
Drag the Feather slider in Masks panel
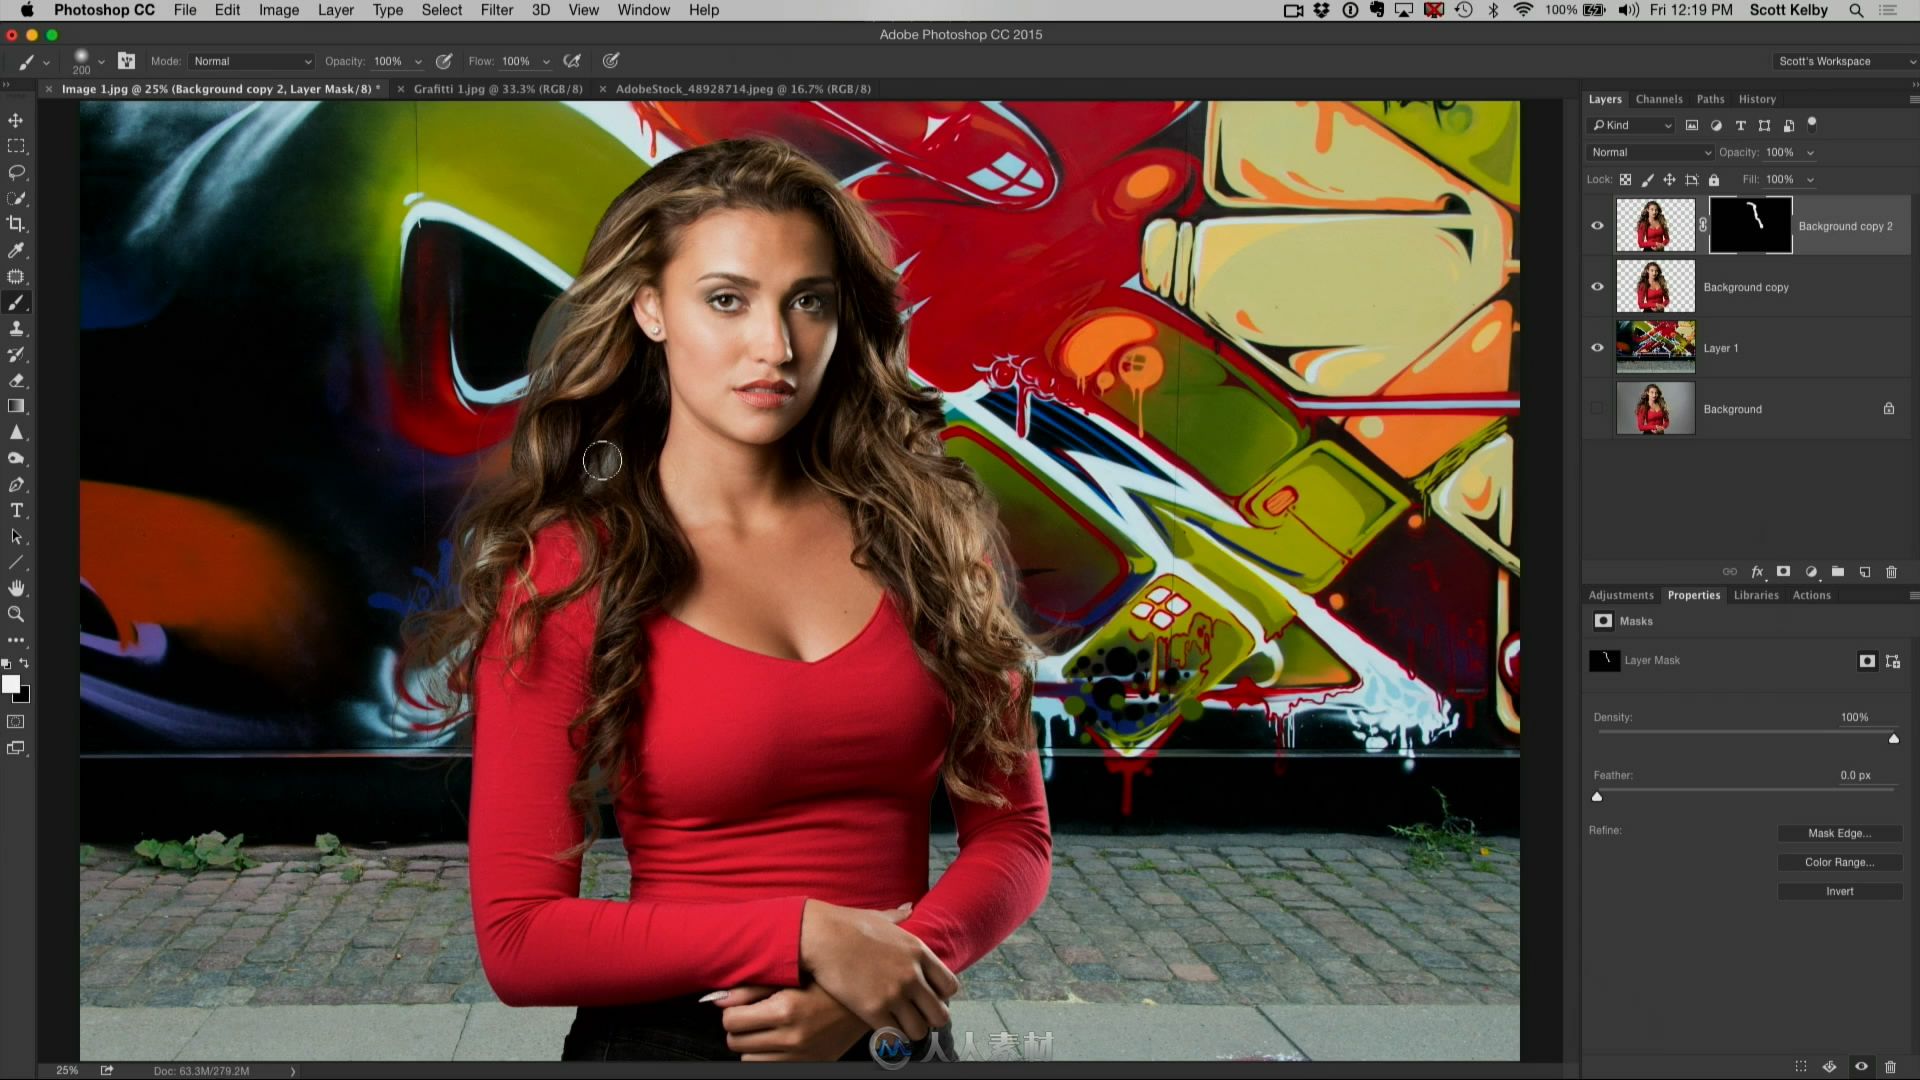tap(1596, 795)
